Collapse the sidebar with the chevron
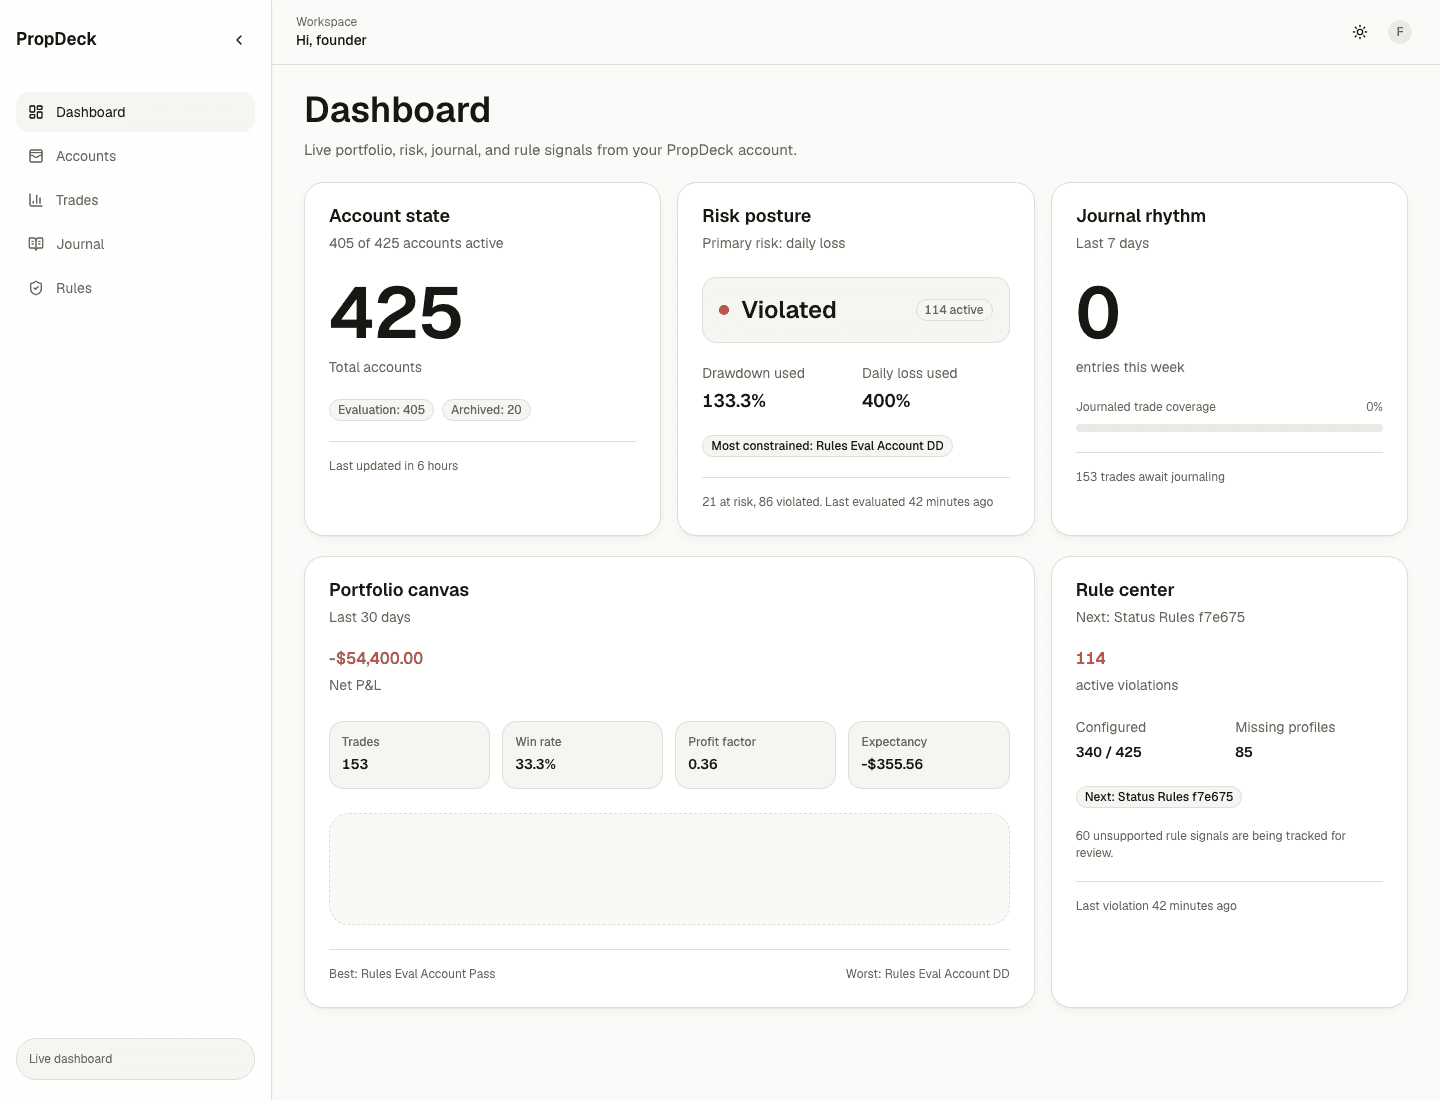 point(239,40)
